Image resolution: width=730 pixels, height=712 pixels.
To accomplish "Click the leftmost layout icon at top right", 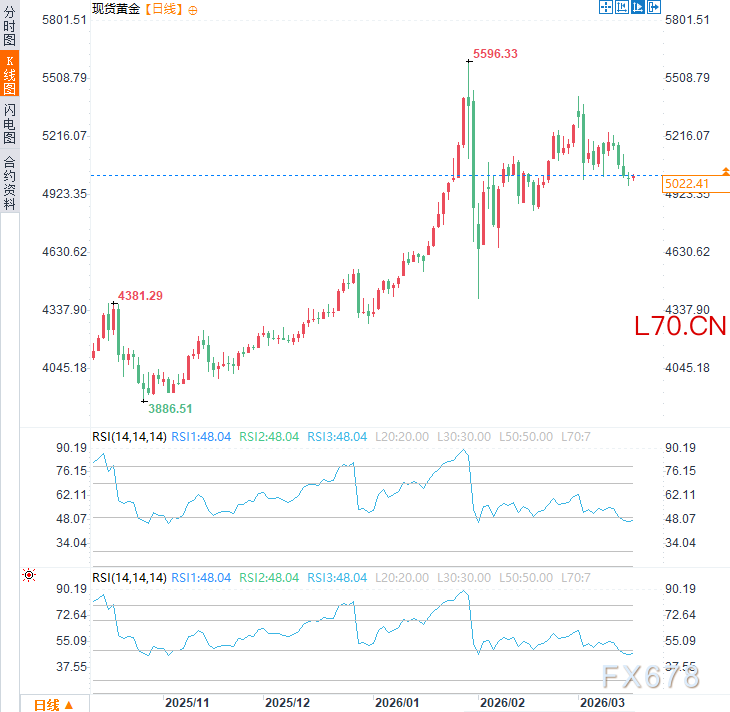I will coord(606,7).
